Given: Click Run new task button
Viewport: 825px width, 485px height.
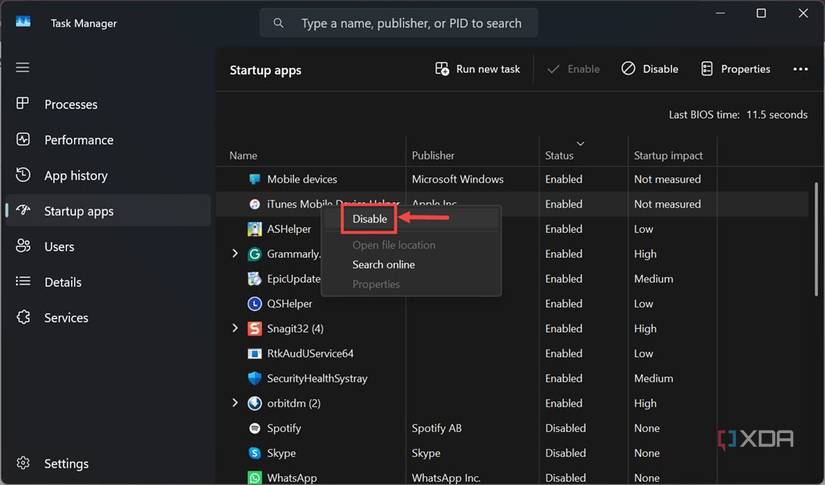Looking at the screenshot, I should point(477,69).
